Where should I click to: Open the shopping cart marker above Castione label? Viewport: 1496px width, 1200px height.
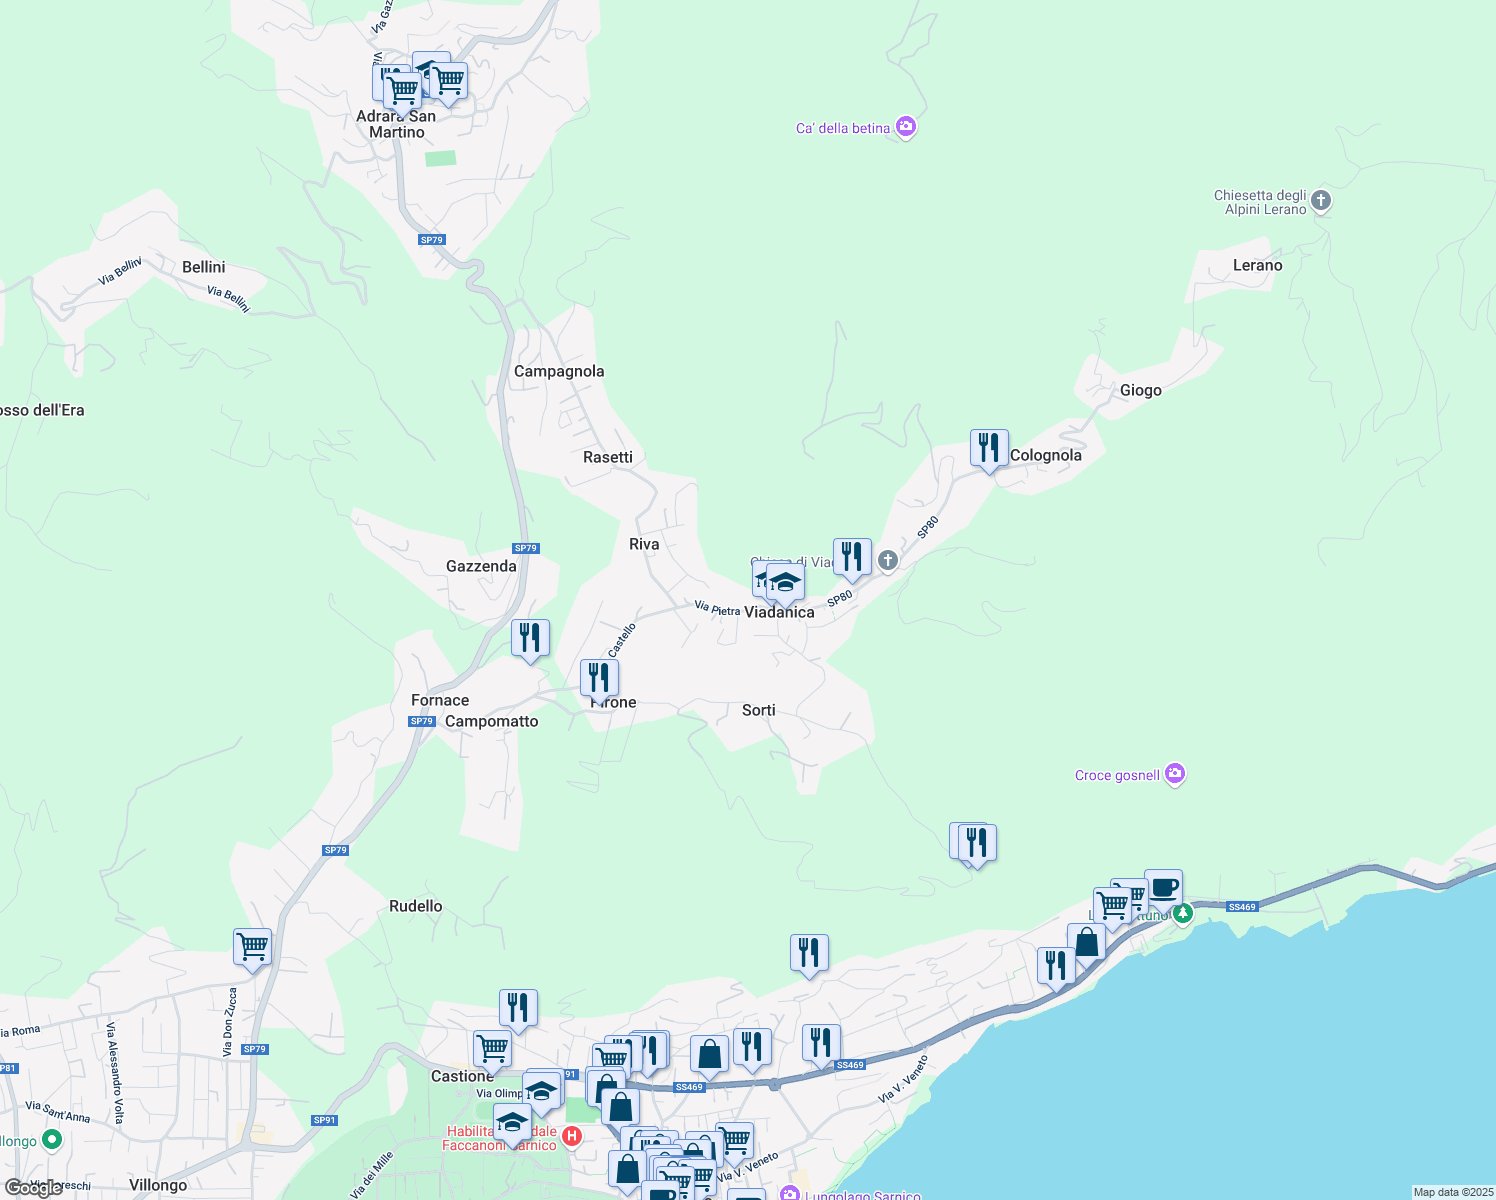pos(492,1052)
